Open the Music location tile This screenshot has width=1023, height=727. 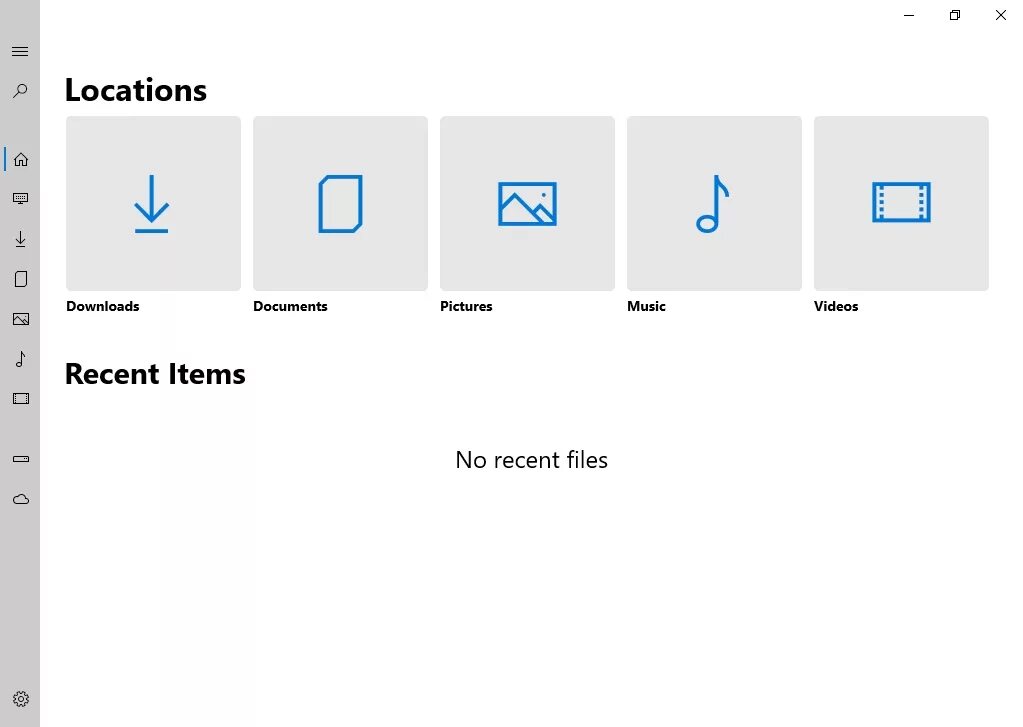pos(713,203)
